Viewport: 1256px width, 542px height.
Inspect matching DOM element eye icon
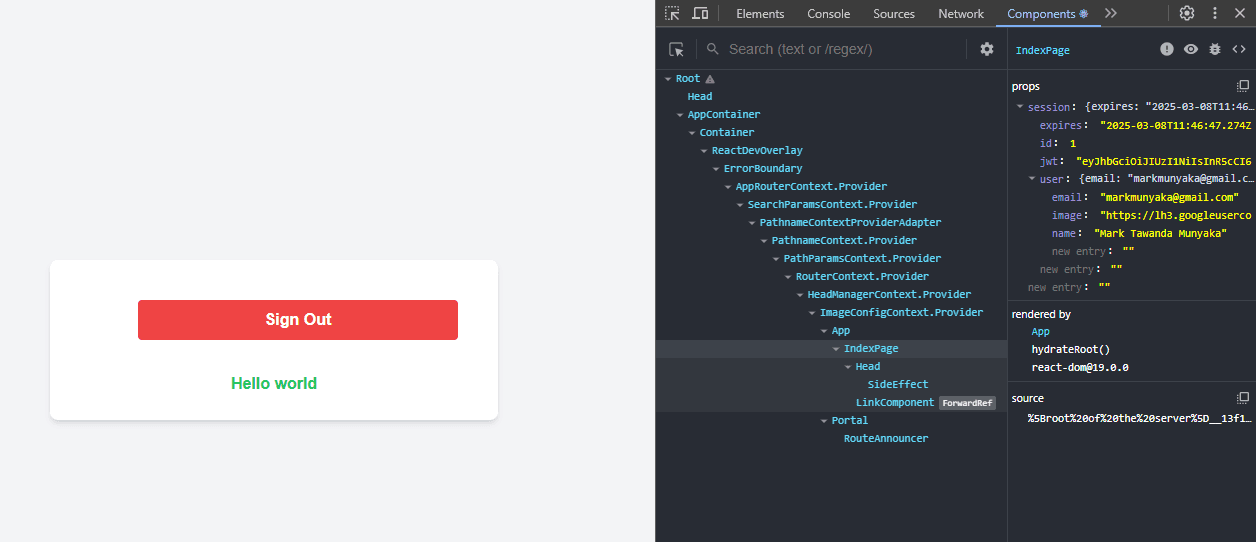(1191, 49)
